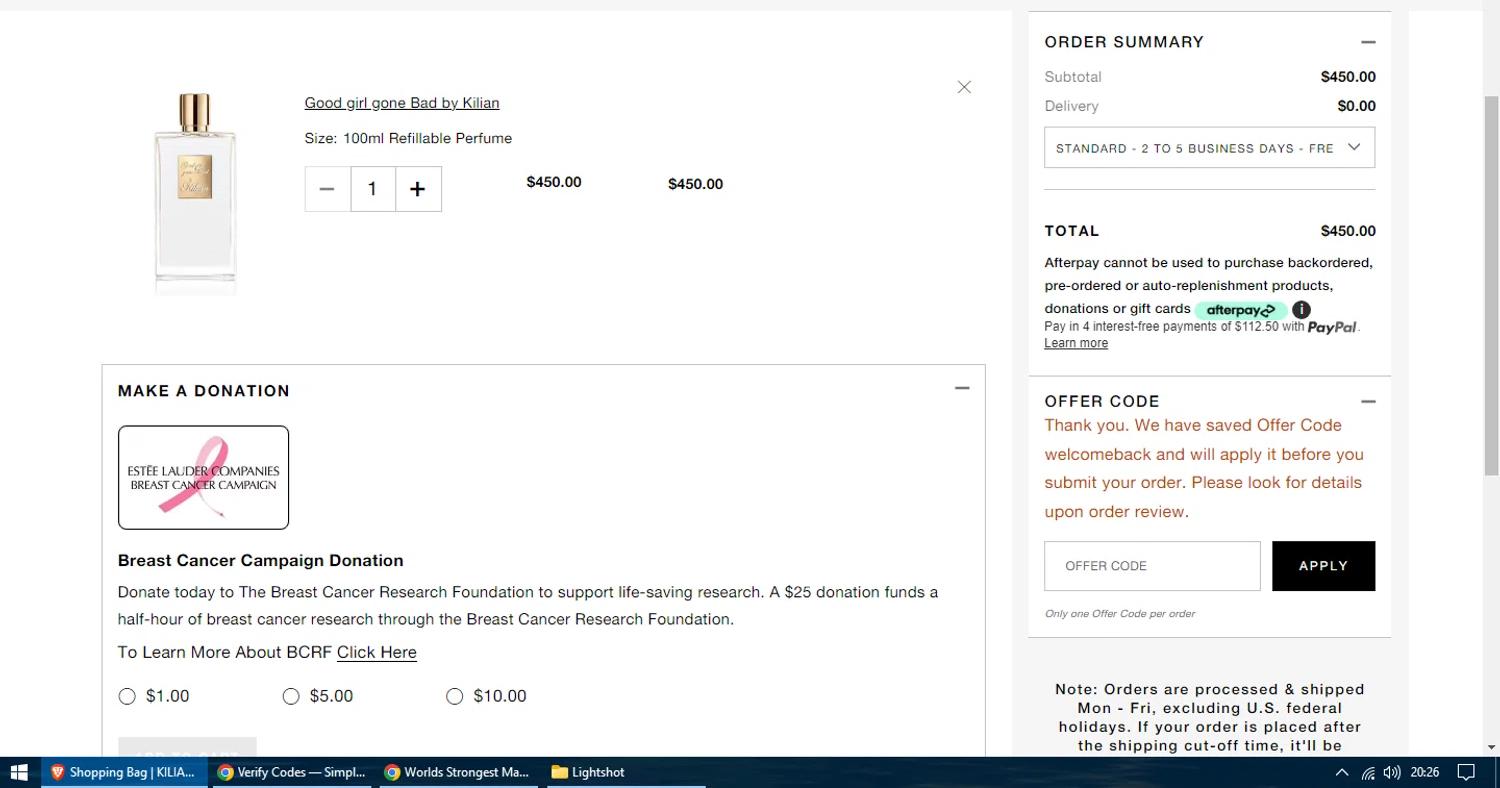Click the Breast Cancer Campaign logo
The height and width of the screenshot is (788, 1500).
[x=203, y=477]
